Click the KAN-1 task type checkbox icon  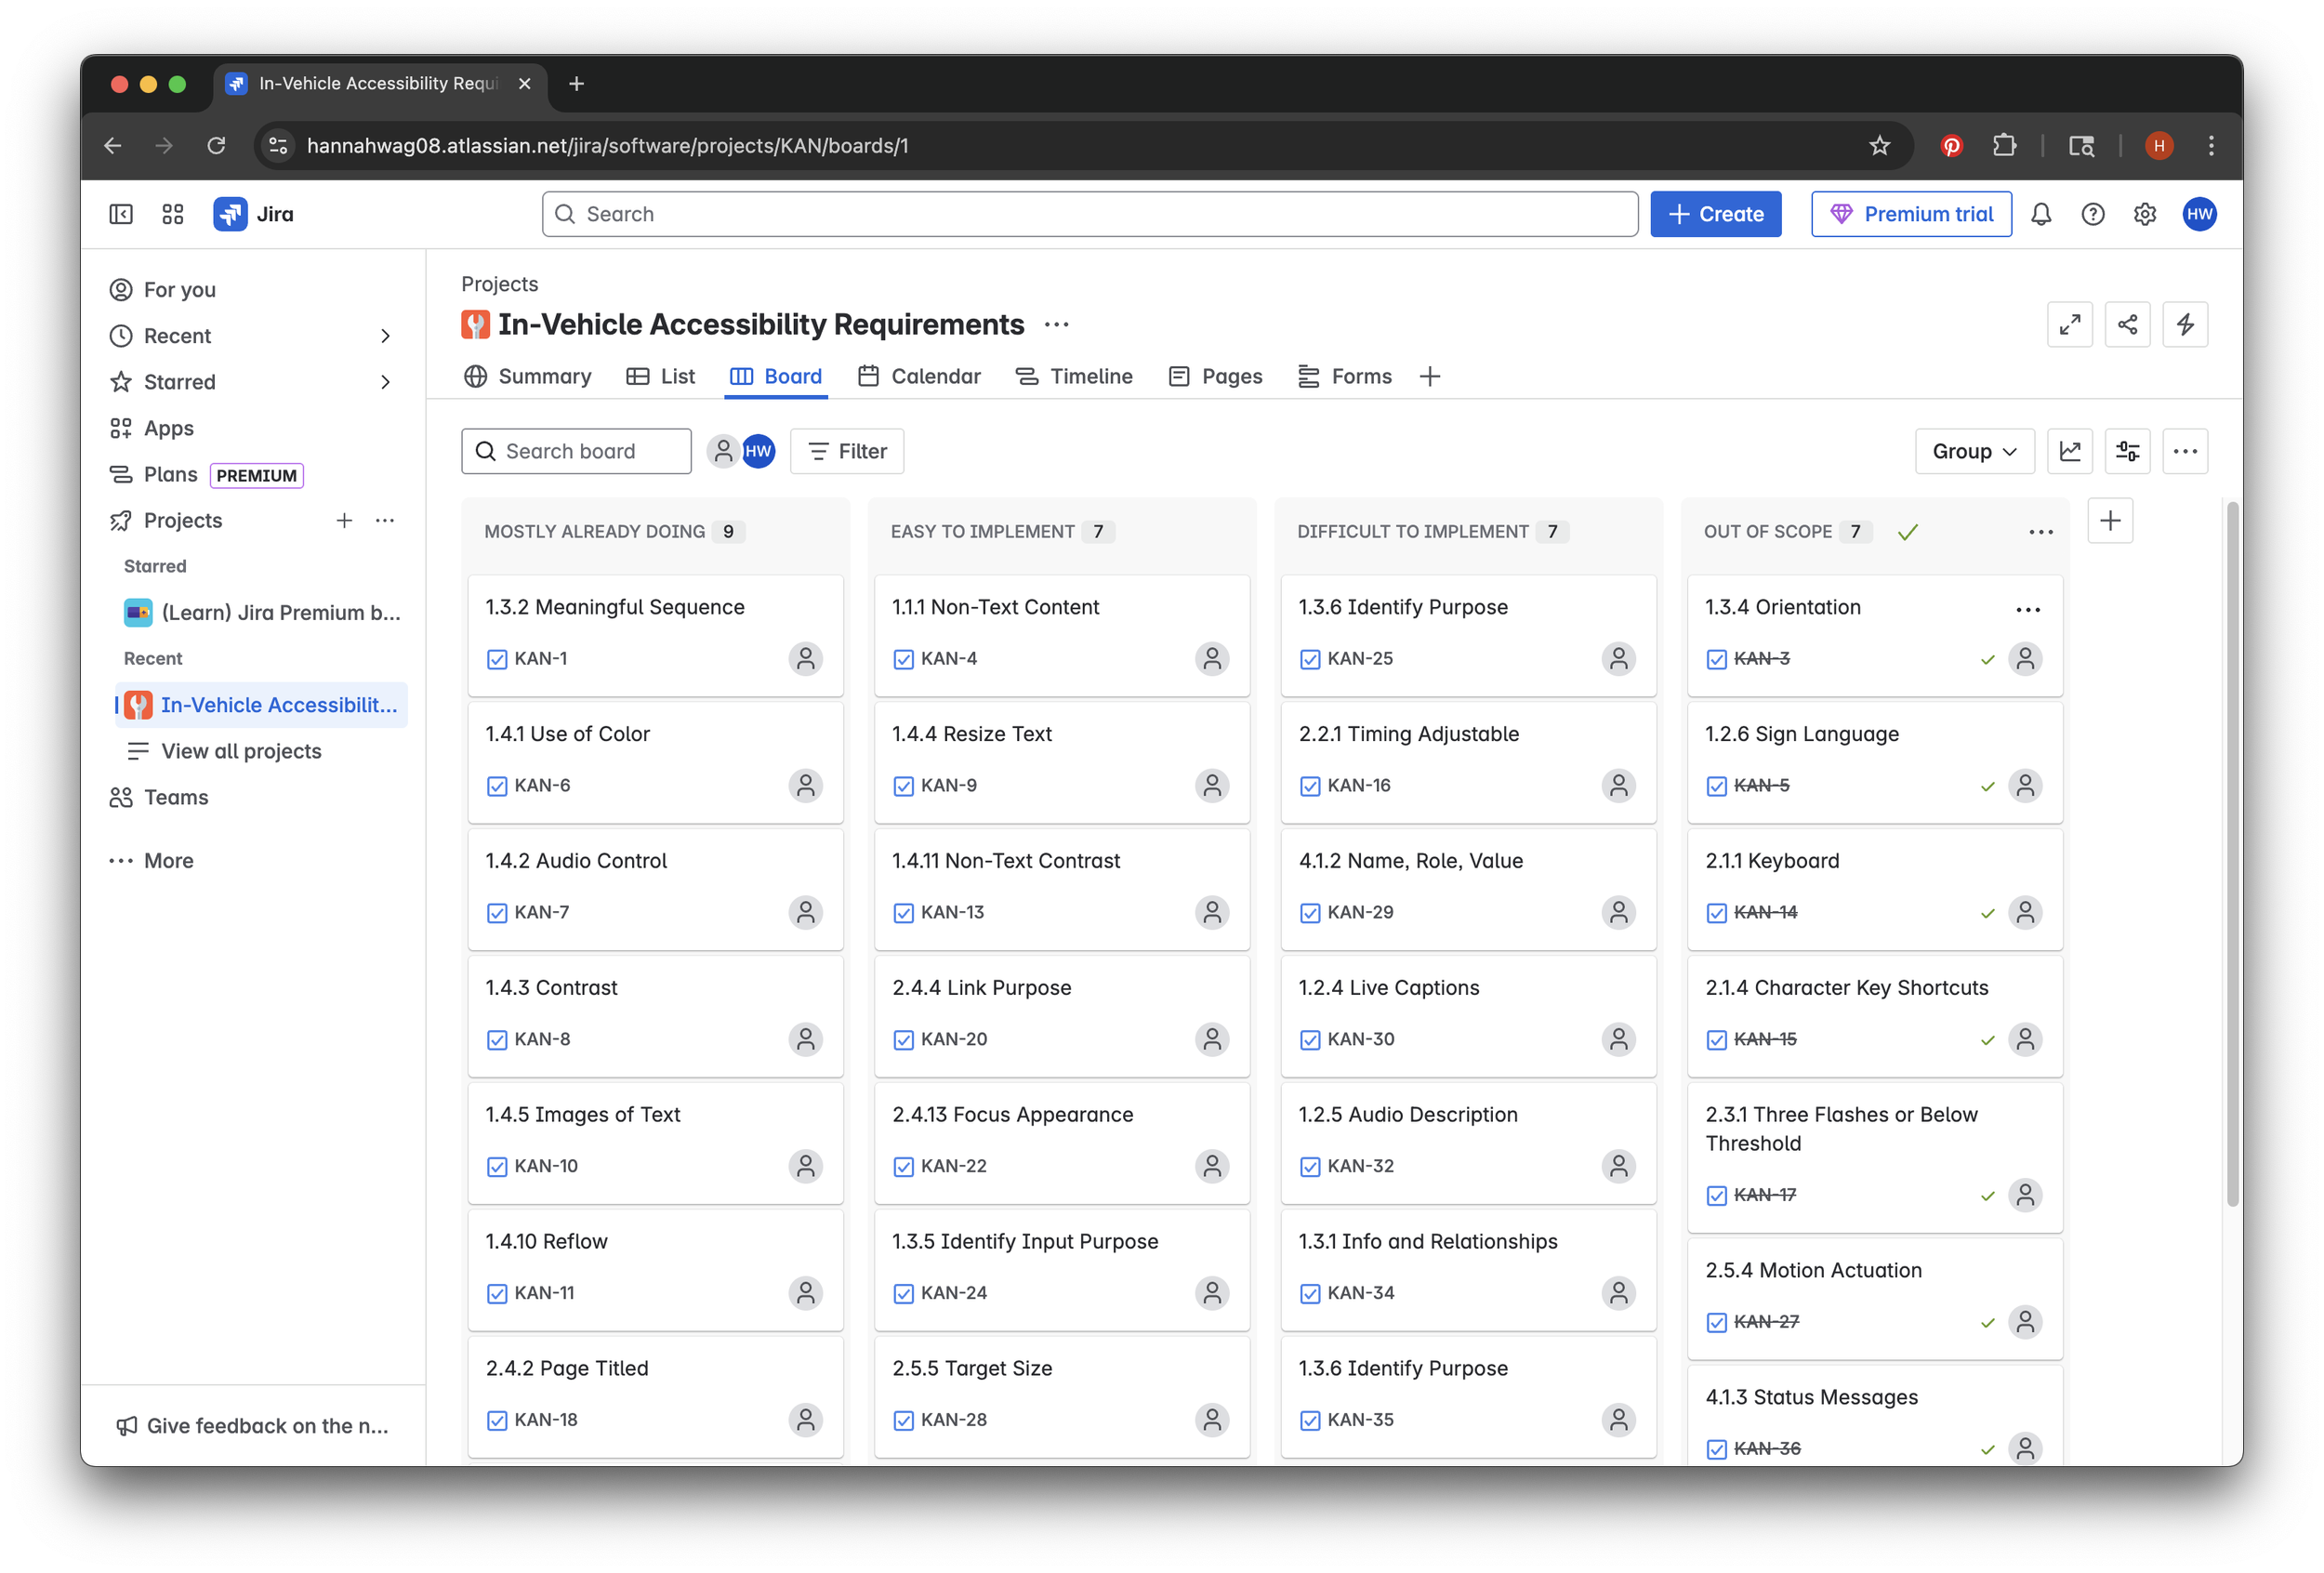[x=496, y=659]
